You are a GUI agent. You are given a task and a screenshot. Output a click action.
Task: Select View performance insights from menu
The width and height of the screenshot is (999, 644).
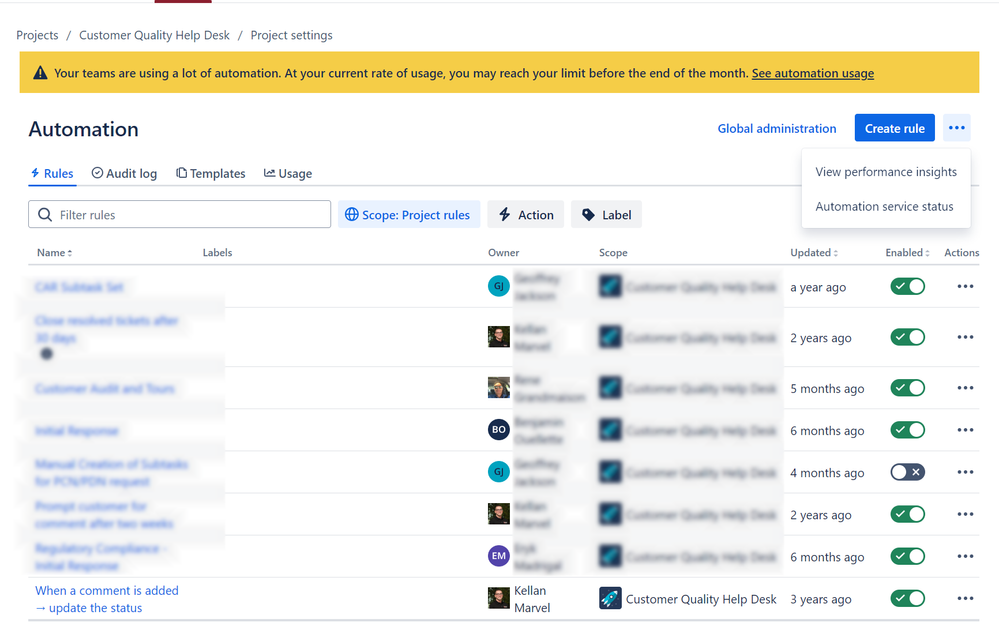886,172
